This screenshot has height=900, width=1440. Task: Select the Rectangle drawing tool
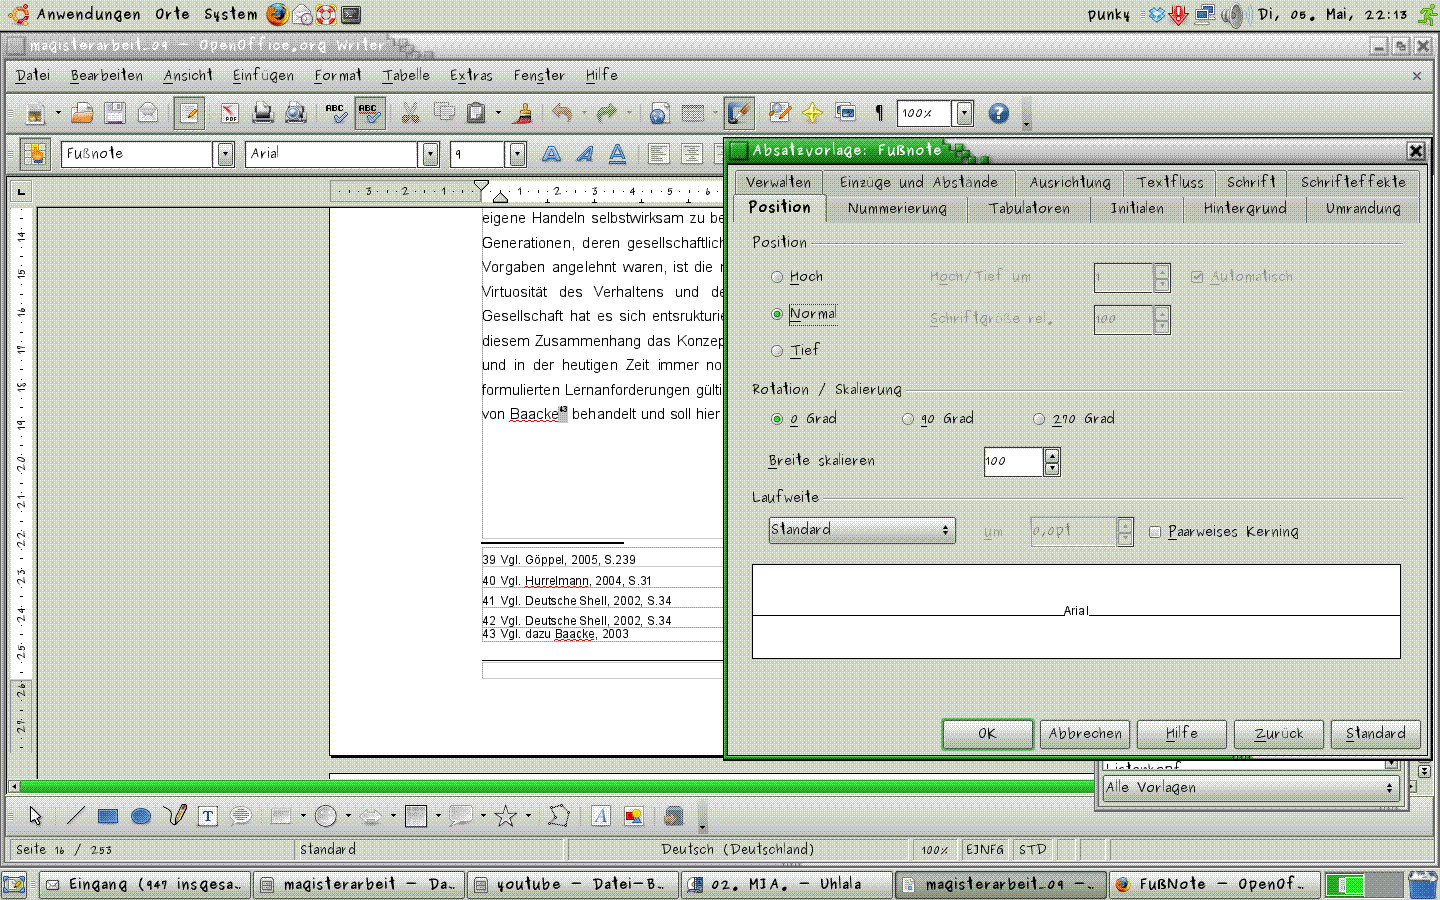(108, 816)
